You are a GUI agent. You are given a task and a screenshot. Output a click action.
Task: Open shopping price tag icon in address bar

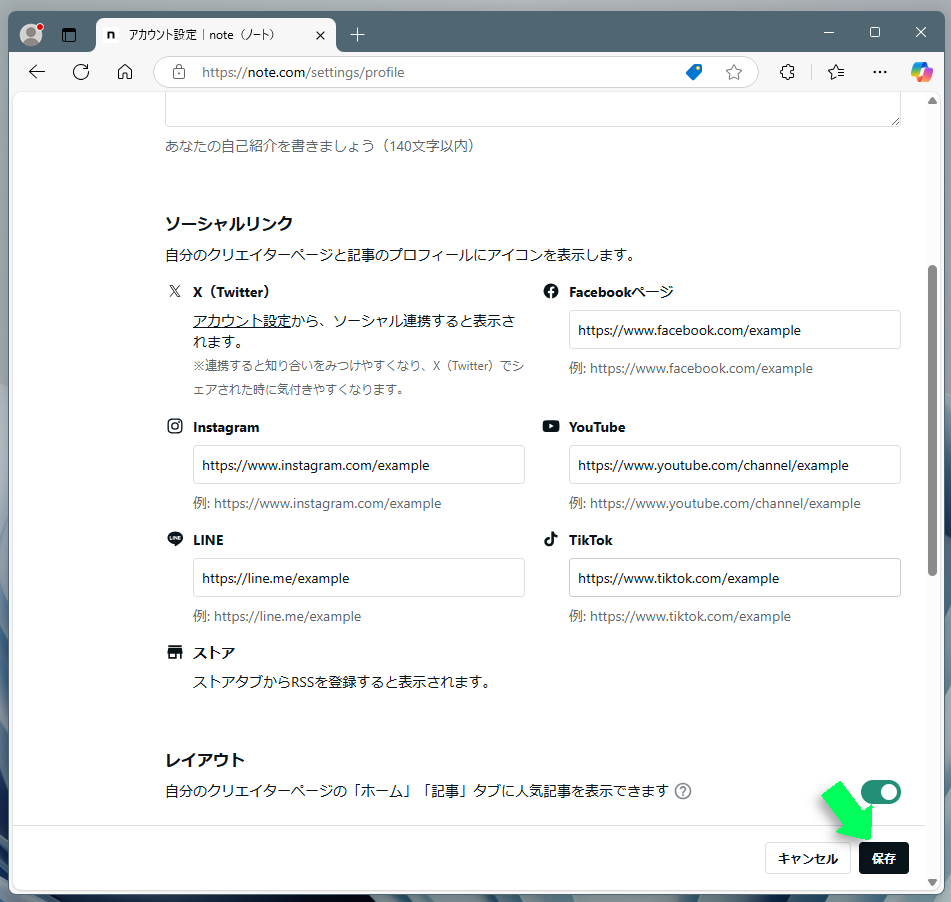(694, 72)
